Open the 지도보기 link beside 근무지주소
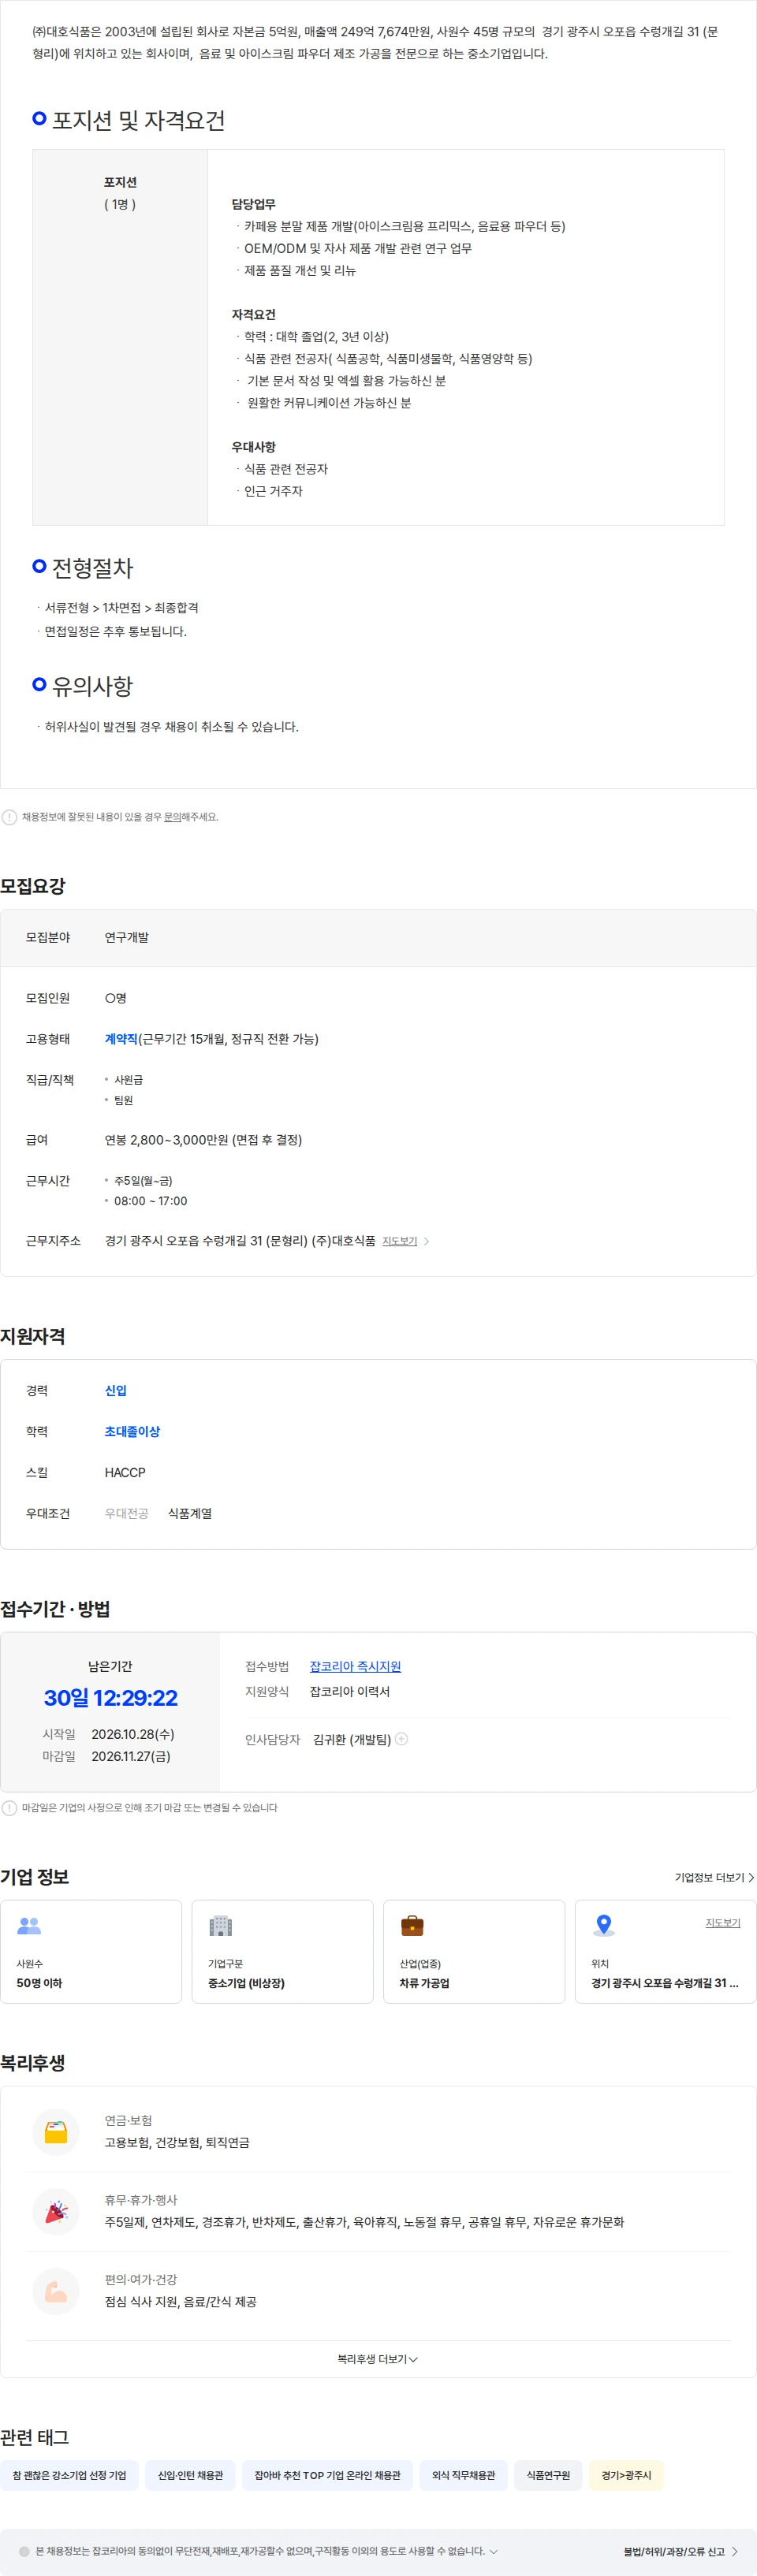This screenshot has width=757, height=2576. click(x=399, y=1241)
